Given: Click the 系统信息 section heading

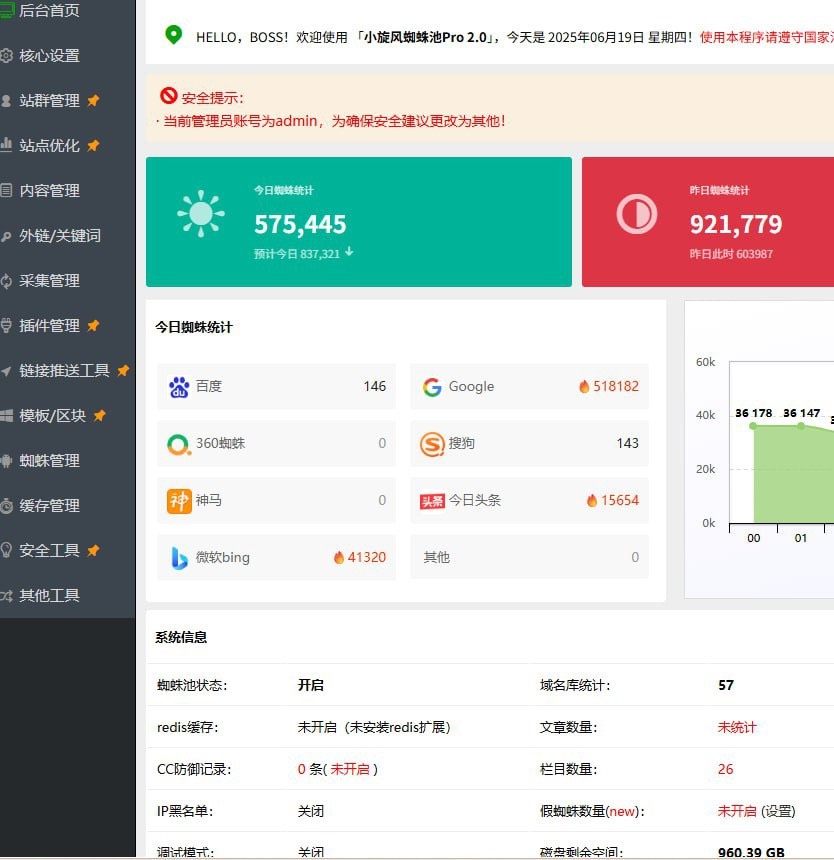Looking at the screenshot, I should [x=181, y=637].
